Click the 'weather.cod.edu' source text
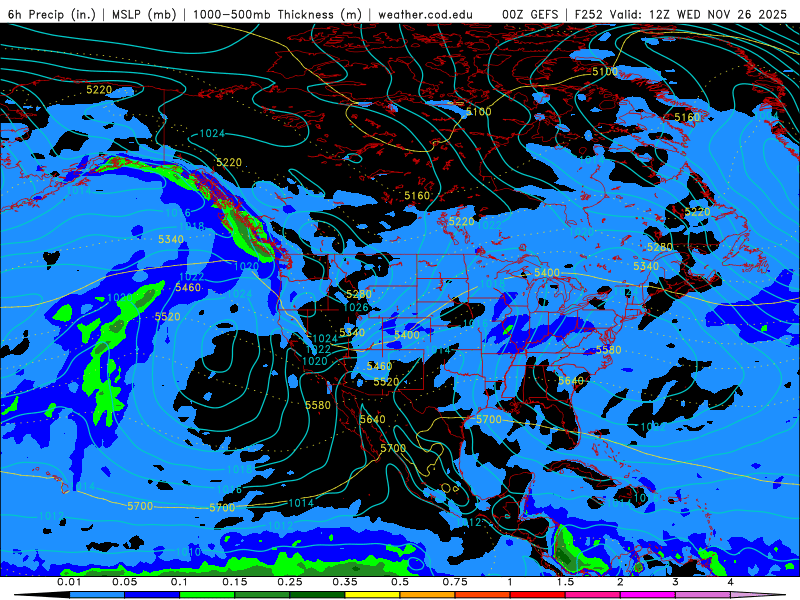800x600 pixels. (425, 14)
